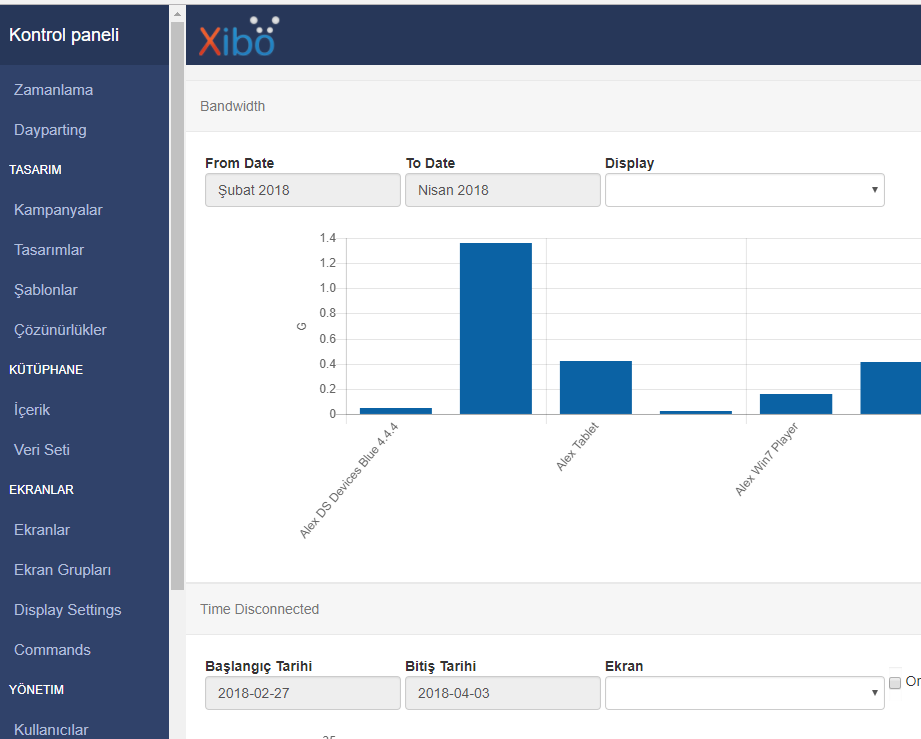Viewport: 921px width, 739px height.
Task: Click the From Date field showing Şubat 2018
Action: (x=302, y=189)
